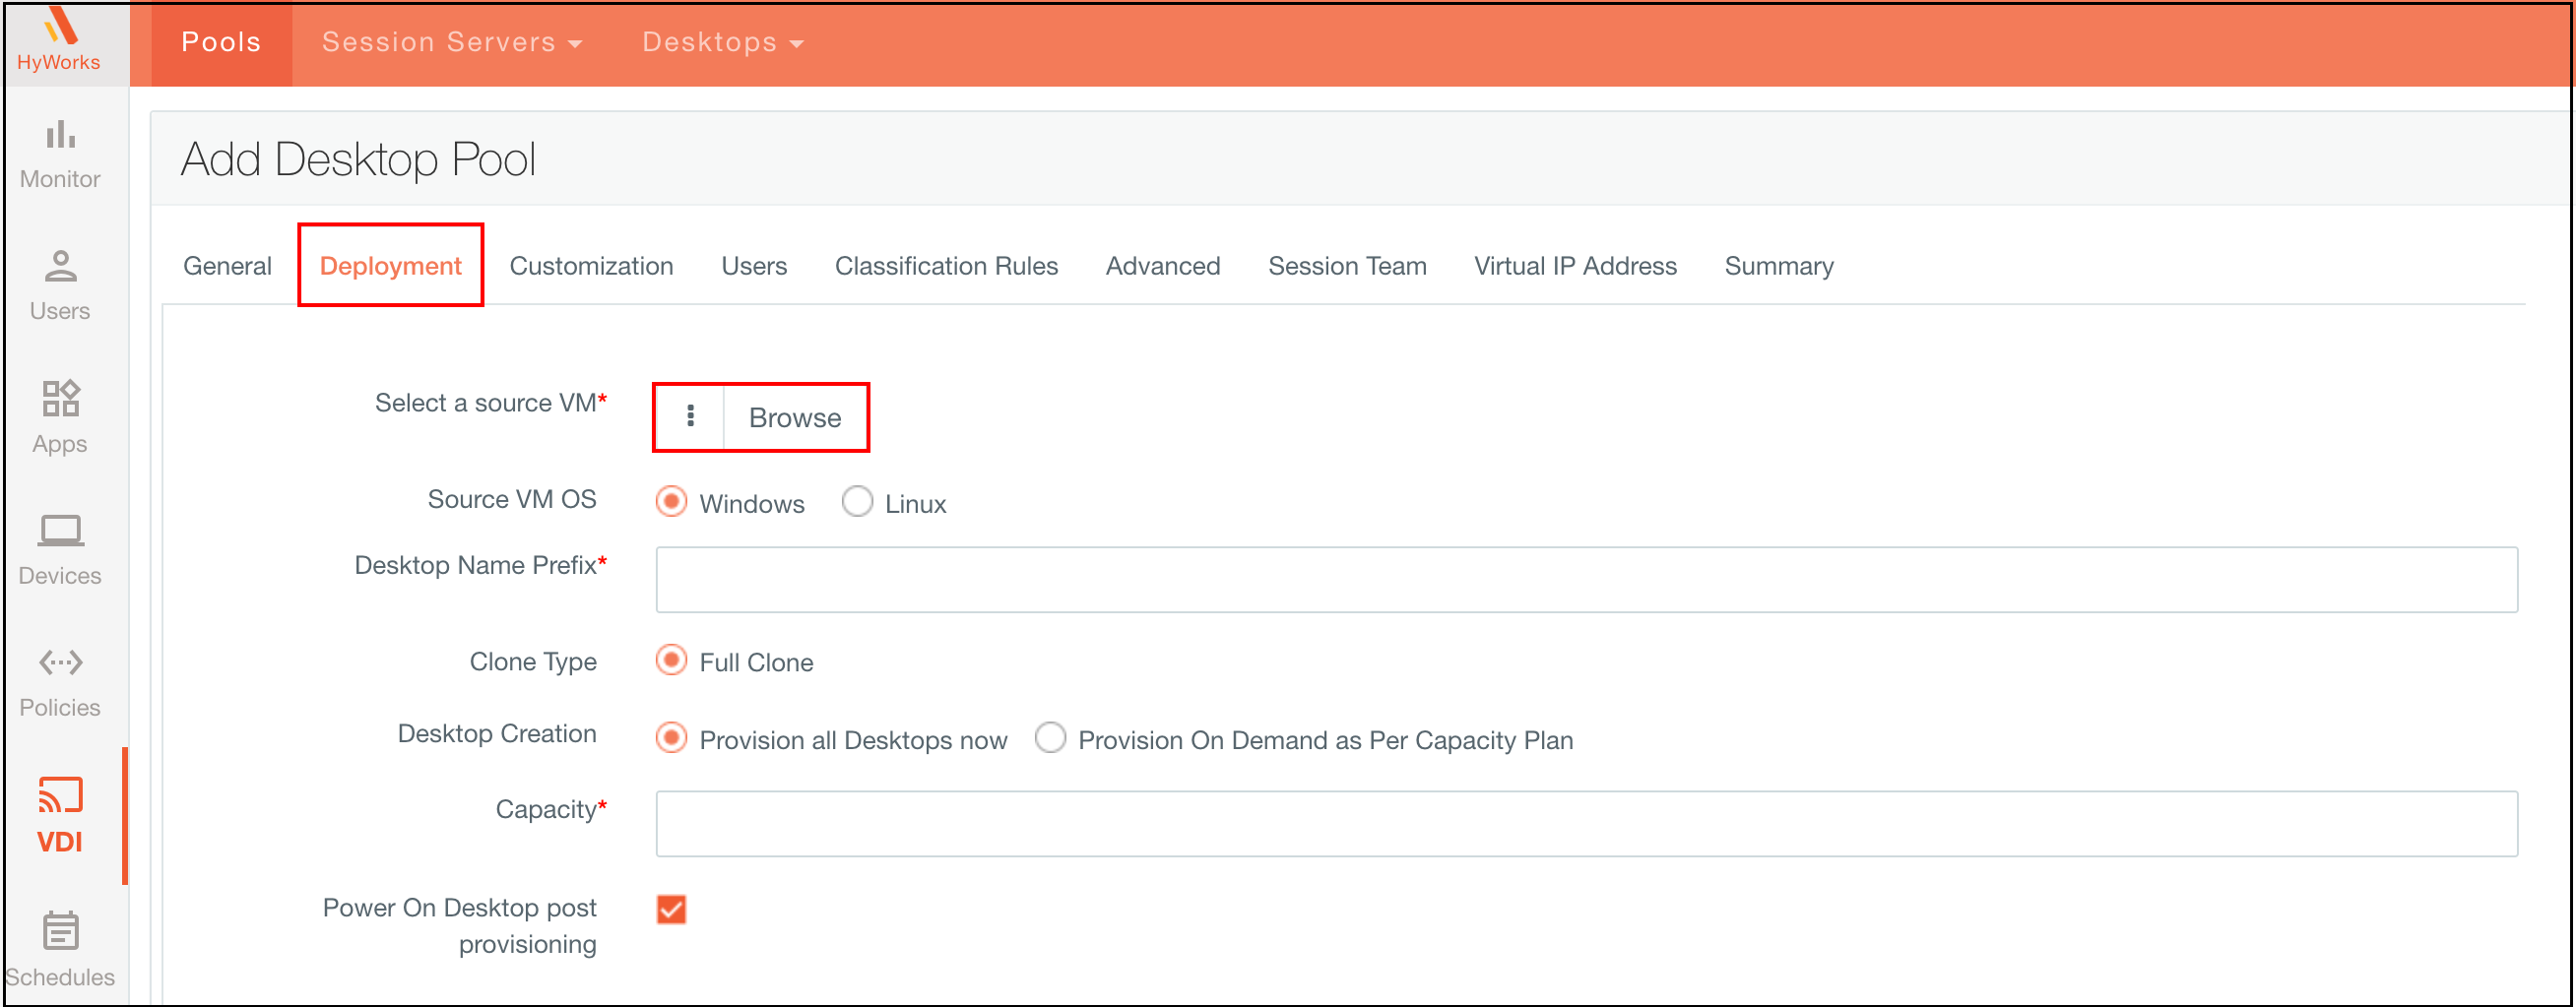Open the Apps sidebar section
The image size is (2576, 1007).
pyautogui.click(x=60, y=418)
